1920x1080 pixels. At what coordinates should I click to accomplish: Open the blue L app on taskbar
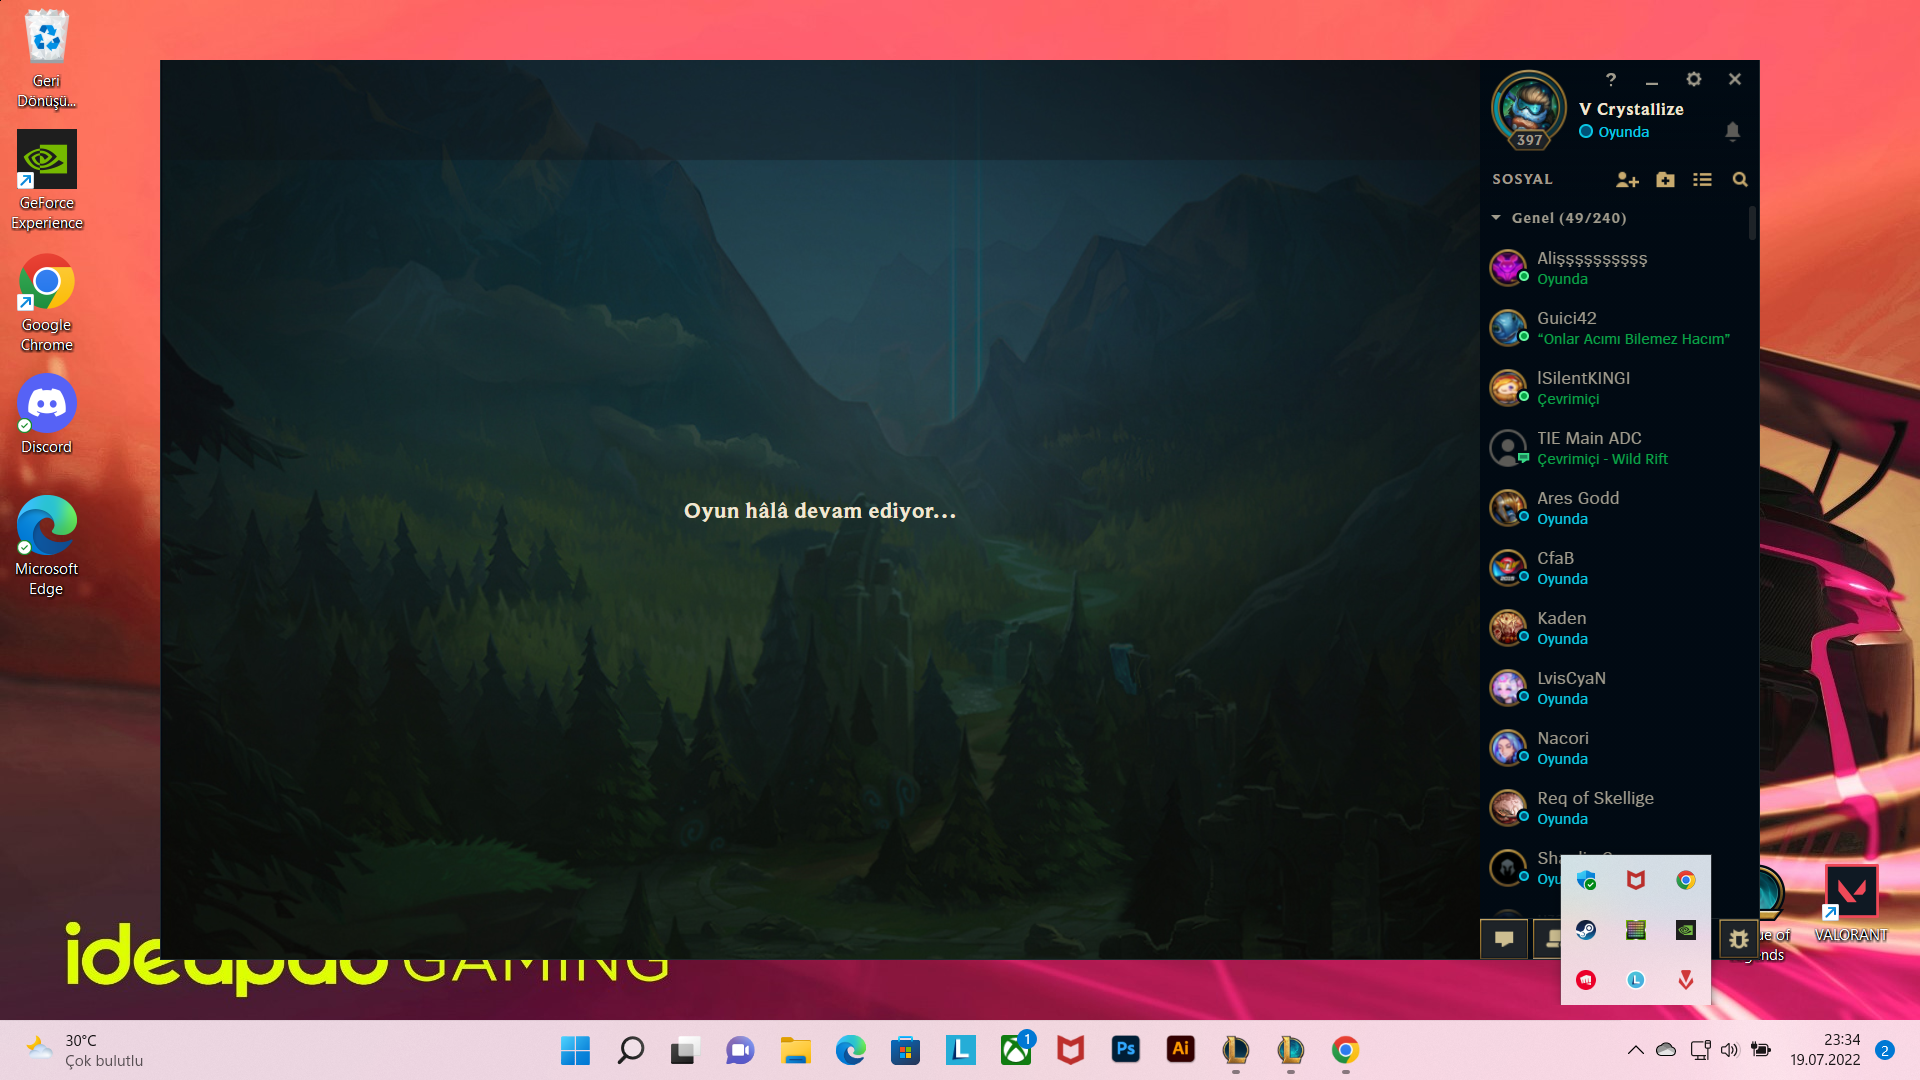[960, 1050]
